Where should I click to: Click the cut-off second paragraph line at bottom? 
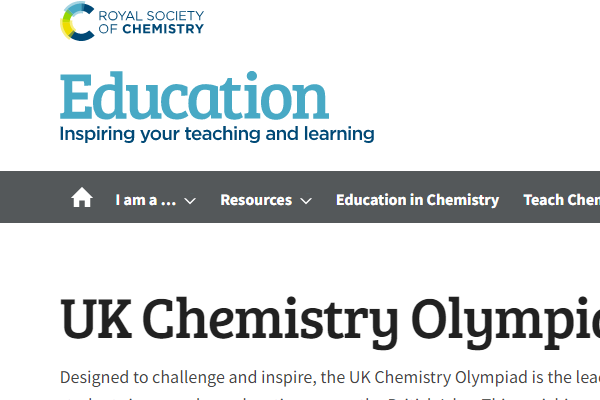point(330,397)
